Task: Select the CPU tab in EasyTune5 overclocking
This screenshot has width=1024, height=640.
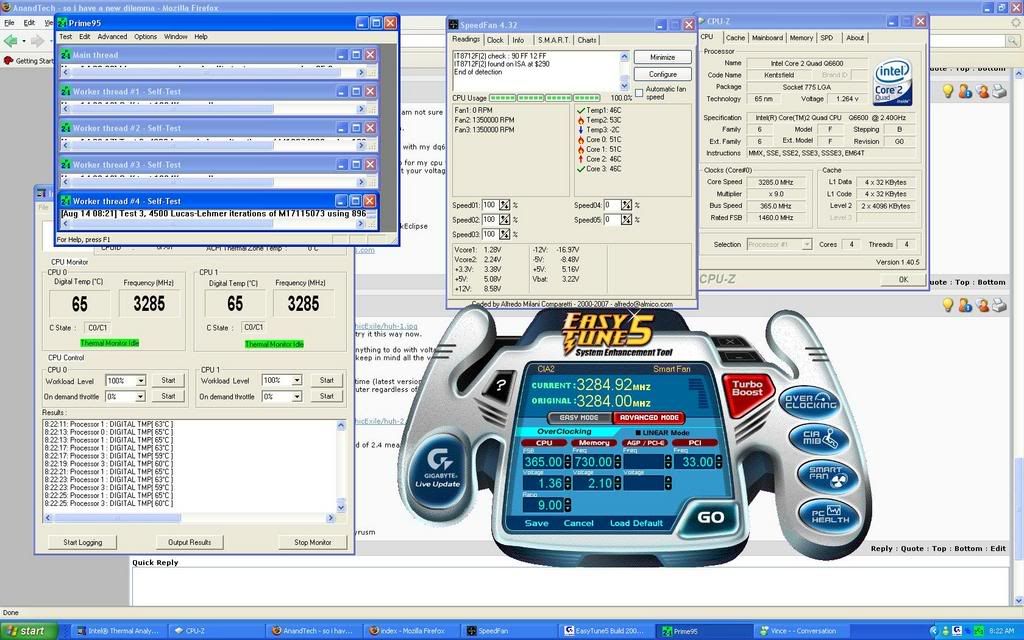Action: click(x=543, y=443)
